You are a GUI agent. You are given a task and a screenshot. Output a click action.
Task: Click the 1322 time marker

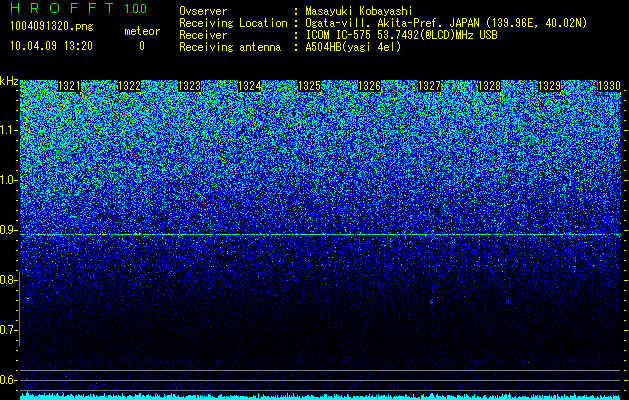[130, 86]
